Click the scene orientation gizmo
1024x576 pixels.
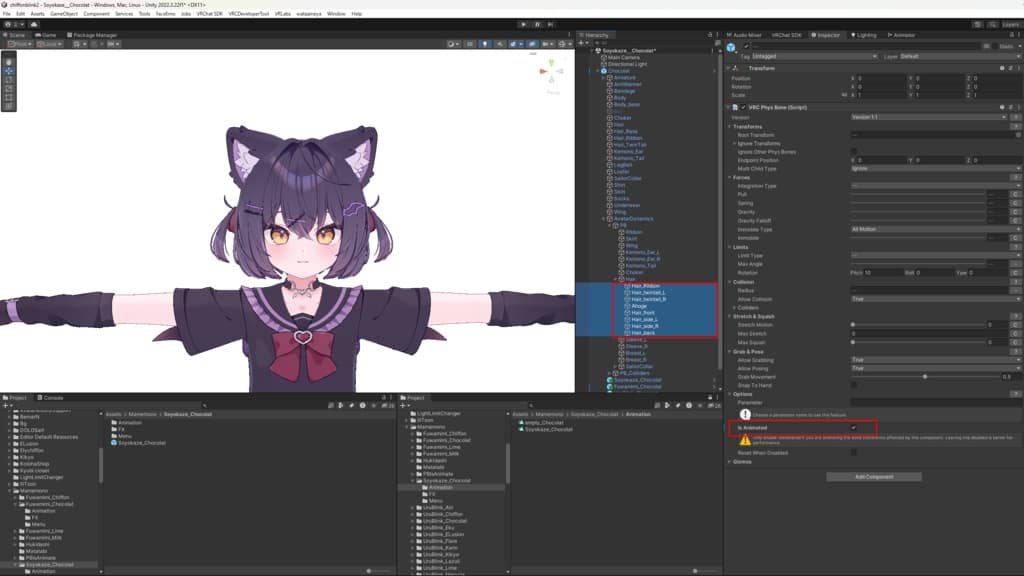(x=553, y=72)
